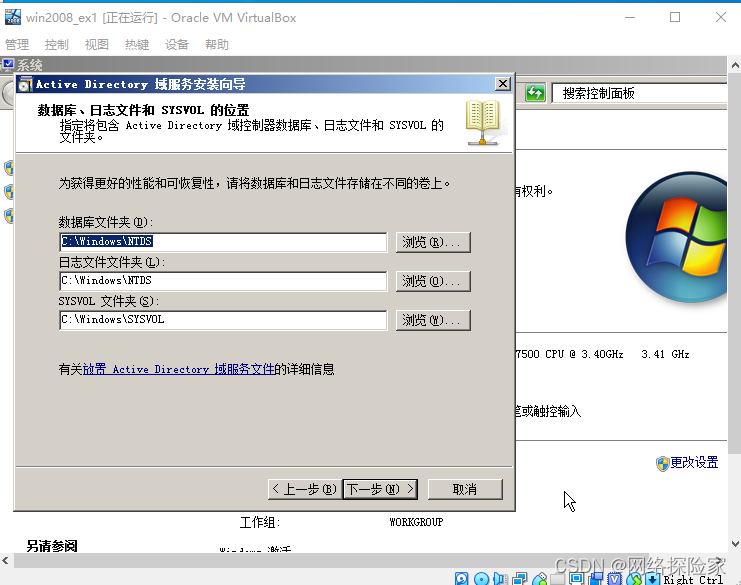
Task: Click the 更改设置 link in System window
Action: tap(694, 462)
